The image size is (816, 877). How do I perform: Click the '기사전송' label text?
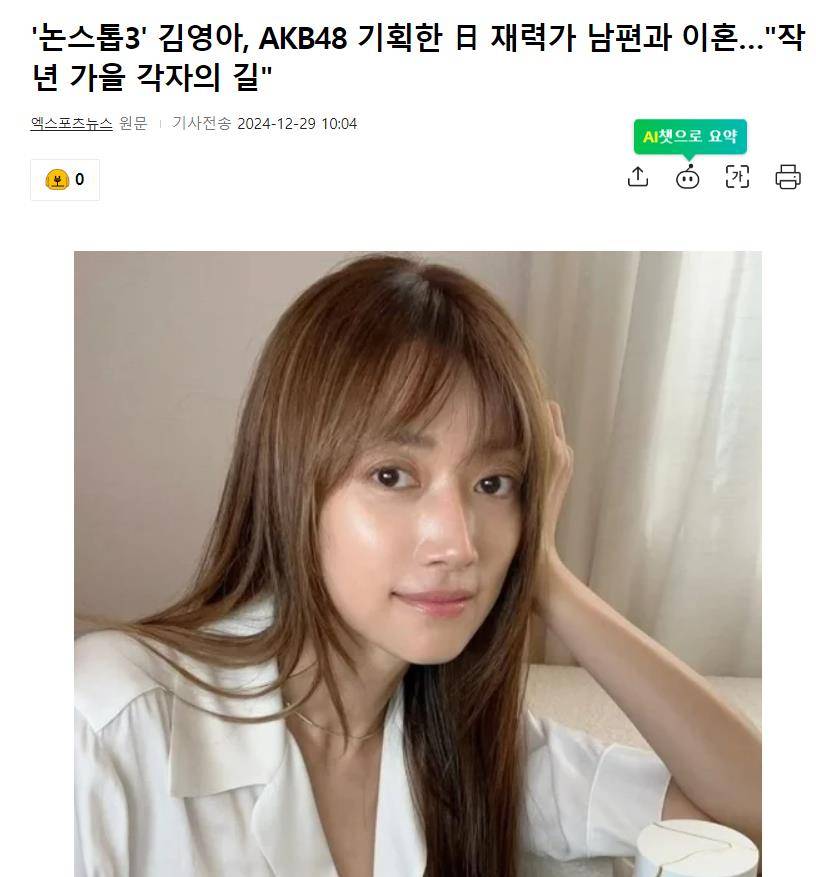click(x=201, y=124)
